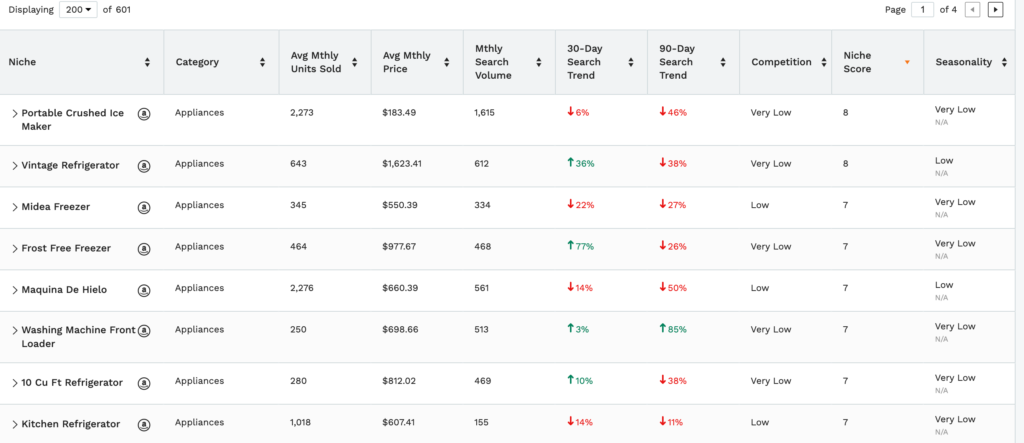Open Amazon icon beside Maquina De Hielo
Screen dimensions: 1024x443
tap(144, 290)
